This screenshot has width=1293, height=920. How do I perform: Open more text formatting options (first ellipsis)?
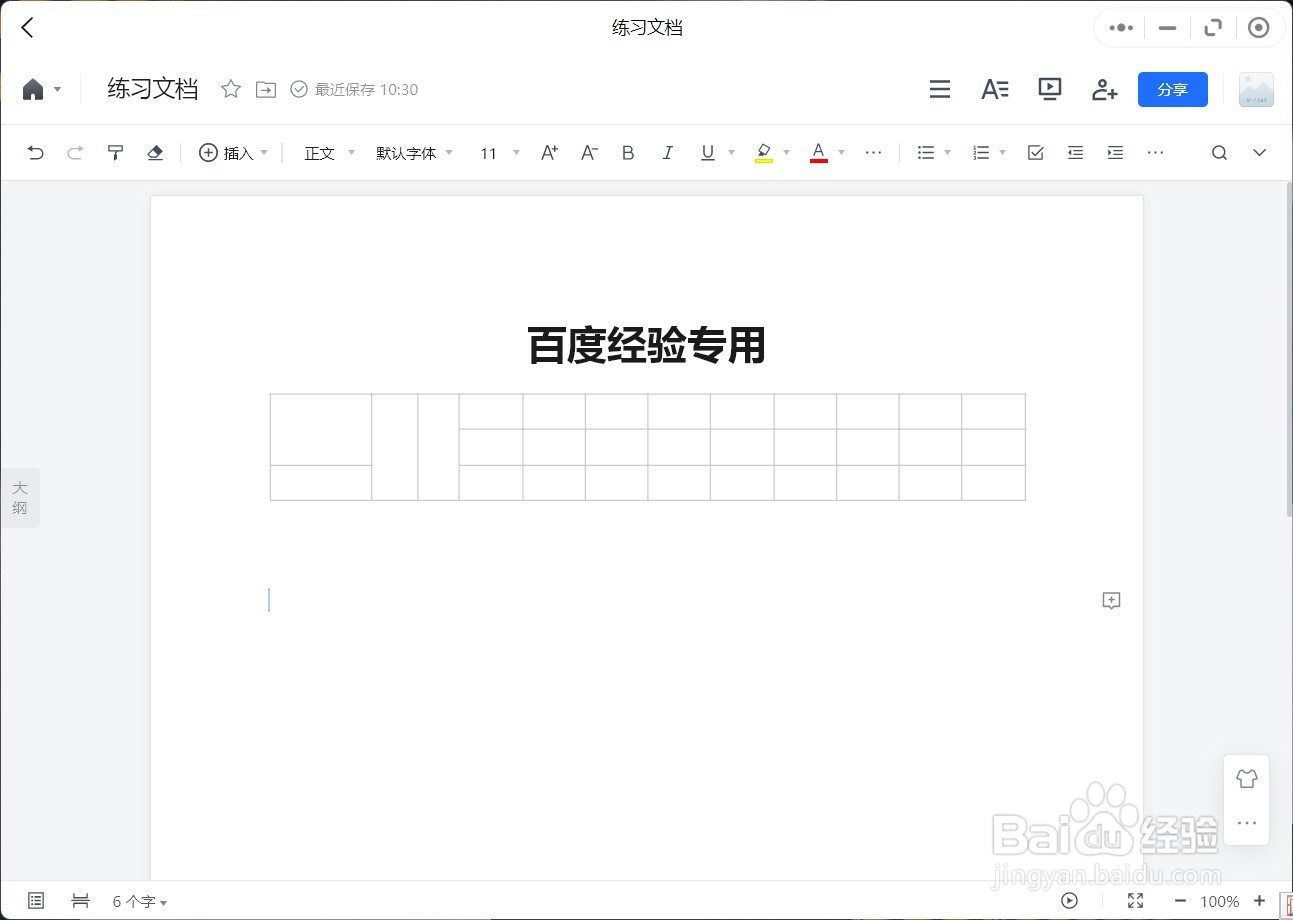click(x=874, y=153)
